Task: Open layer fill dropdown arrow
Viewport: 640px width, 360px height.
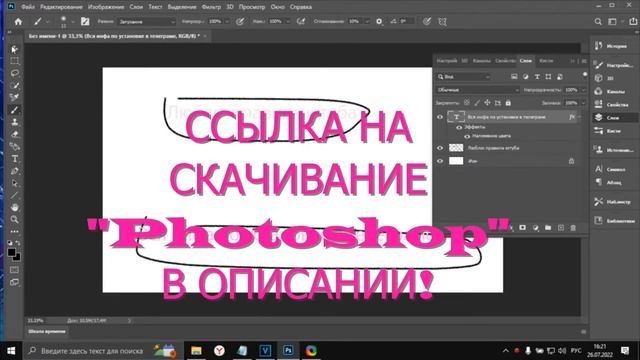Action: point(584,103)
